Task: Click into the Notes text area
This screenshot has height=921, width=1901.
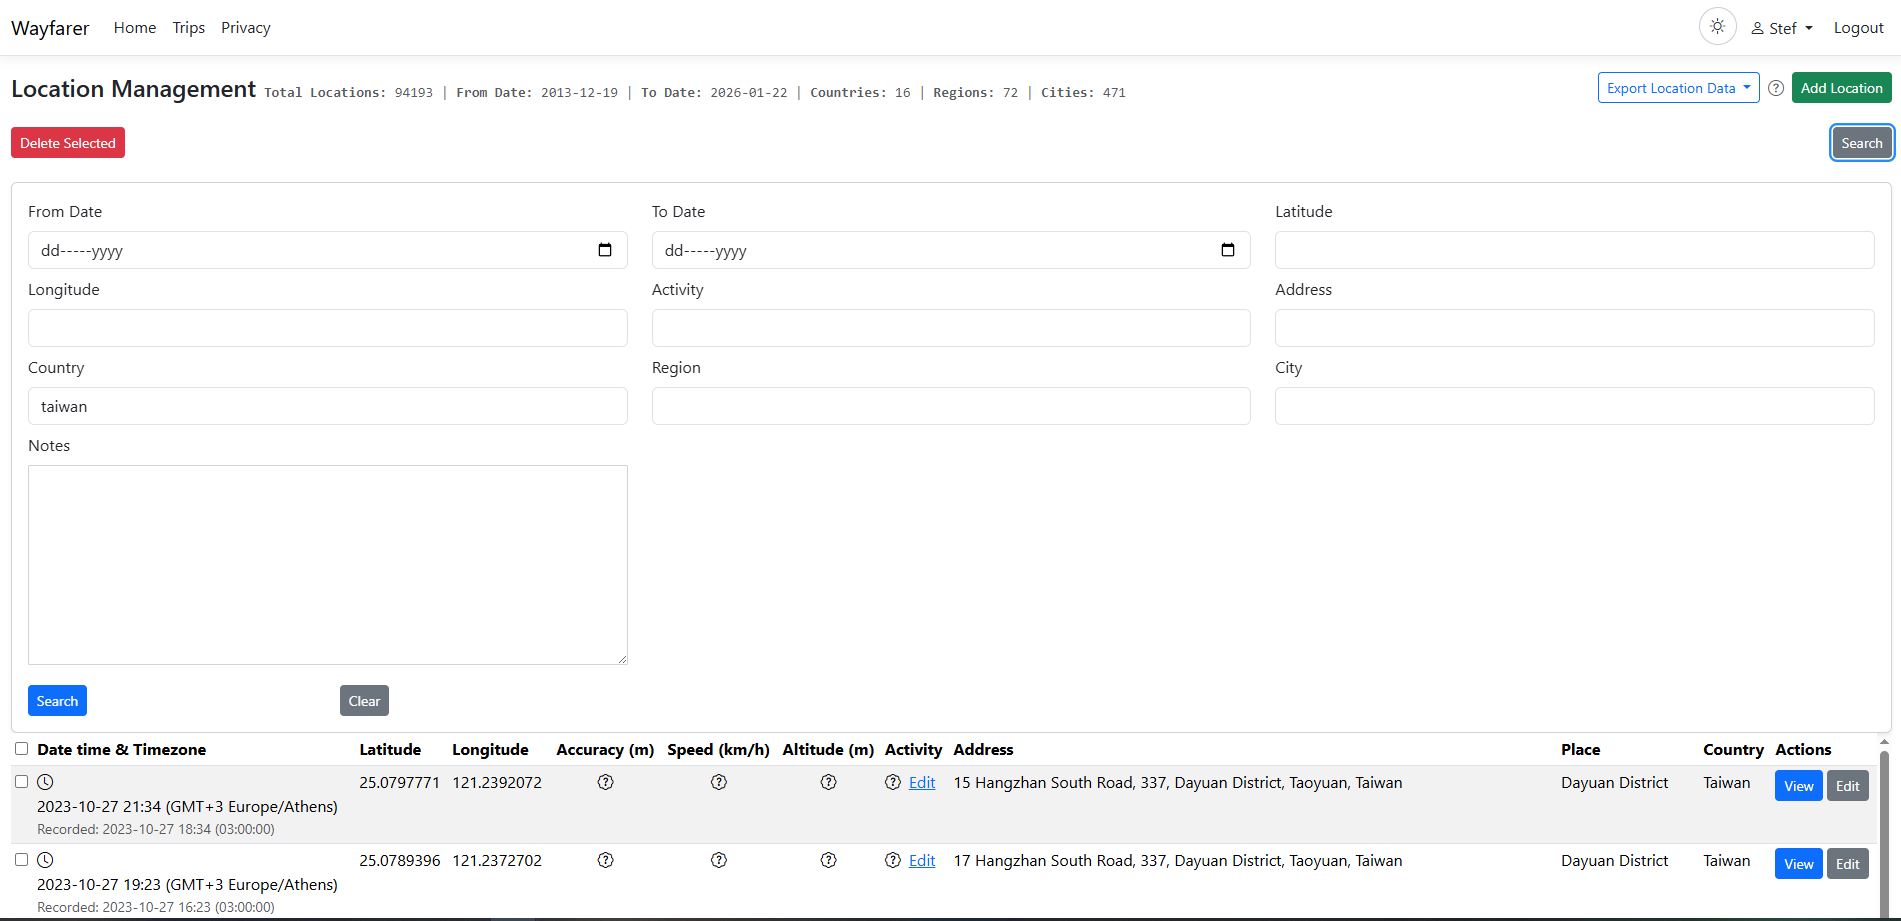Action: 328,565
